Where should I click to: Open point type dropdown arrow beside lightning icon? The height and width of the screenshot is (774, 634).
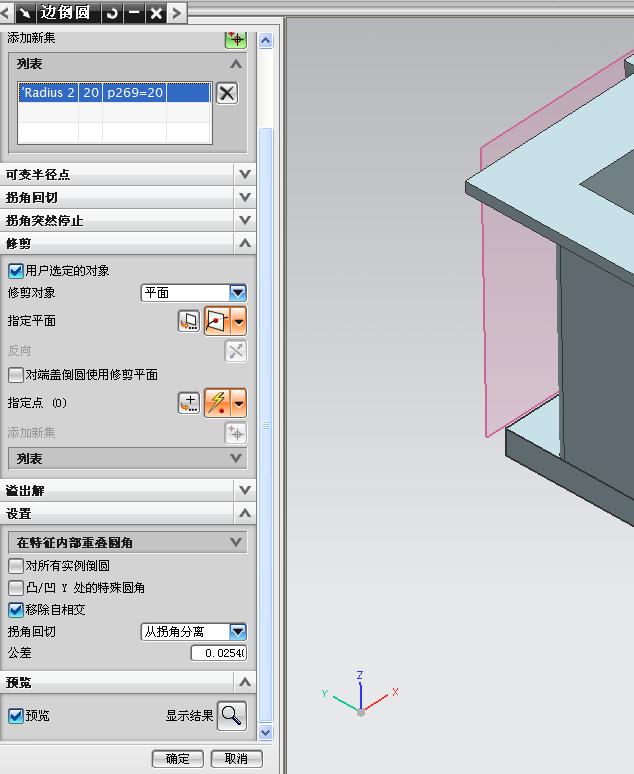[239, 403]
